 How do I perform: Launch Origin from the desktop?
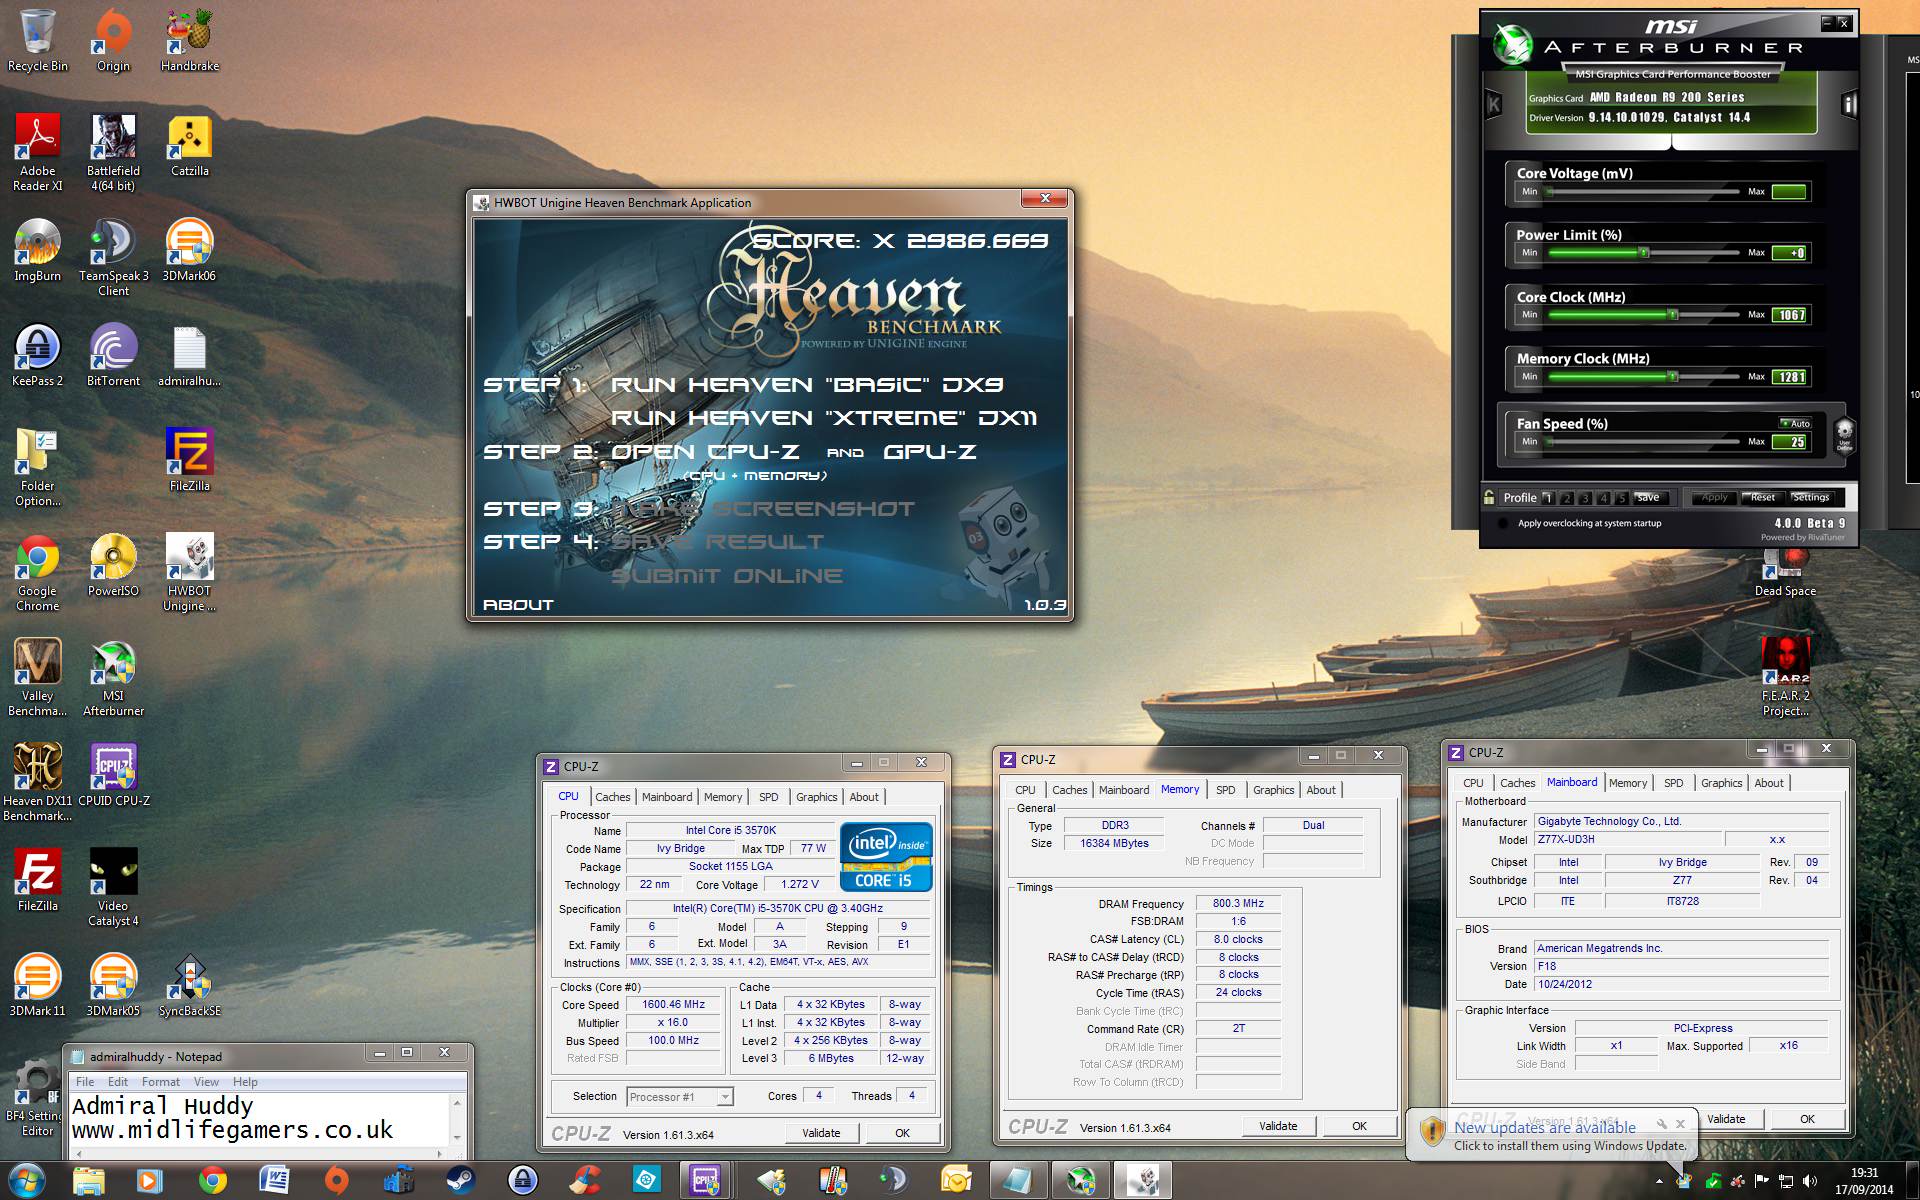tap(113, 40)
